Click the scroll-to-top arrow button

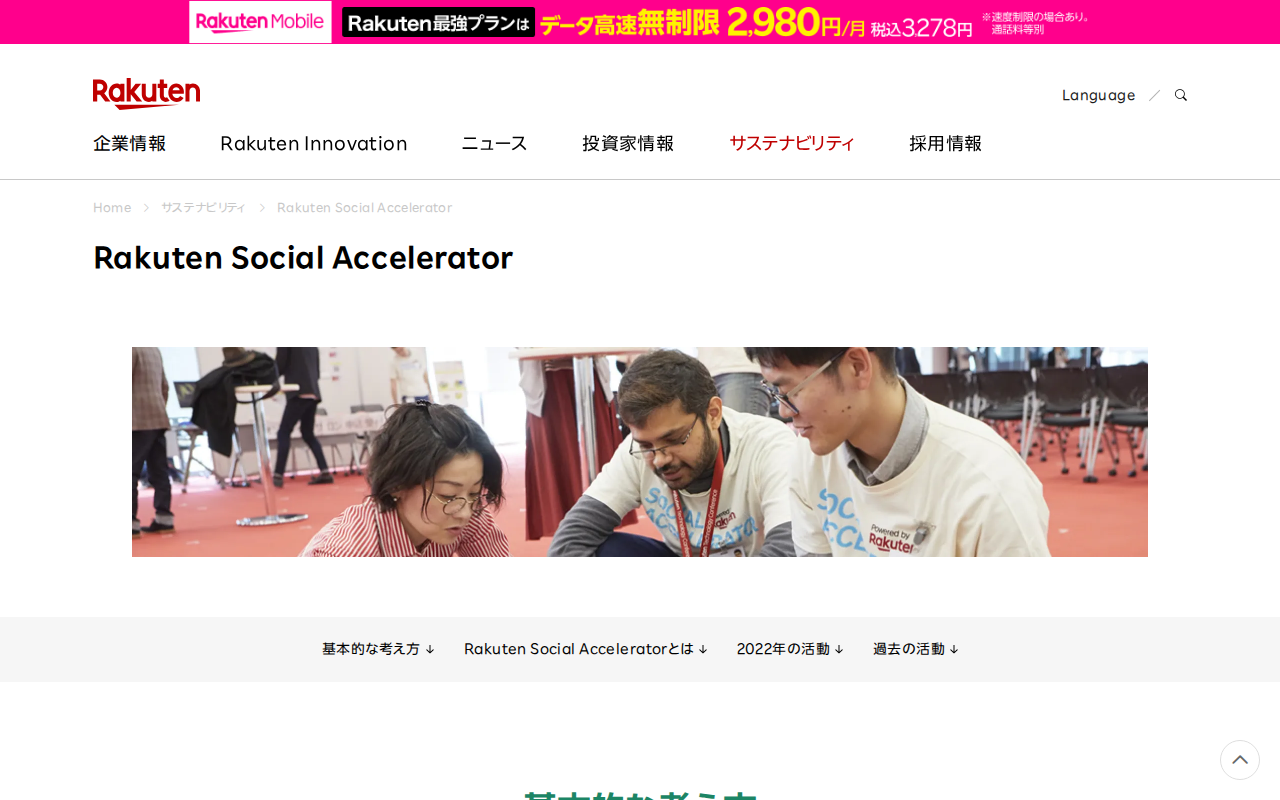tap(1240, 760)
